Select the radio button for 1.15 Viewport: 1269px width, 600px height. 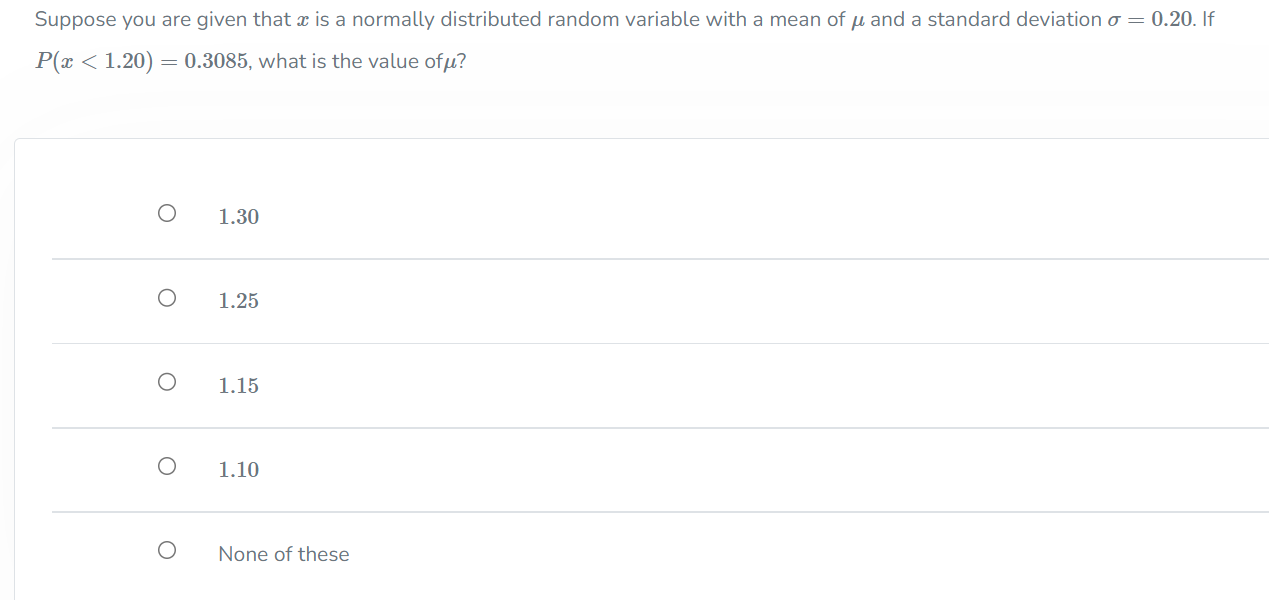[x=167, y=381]
